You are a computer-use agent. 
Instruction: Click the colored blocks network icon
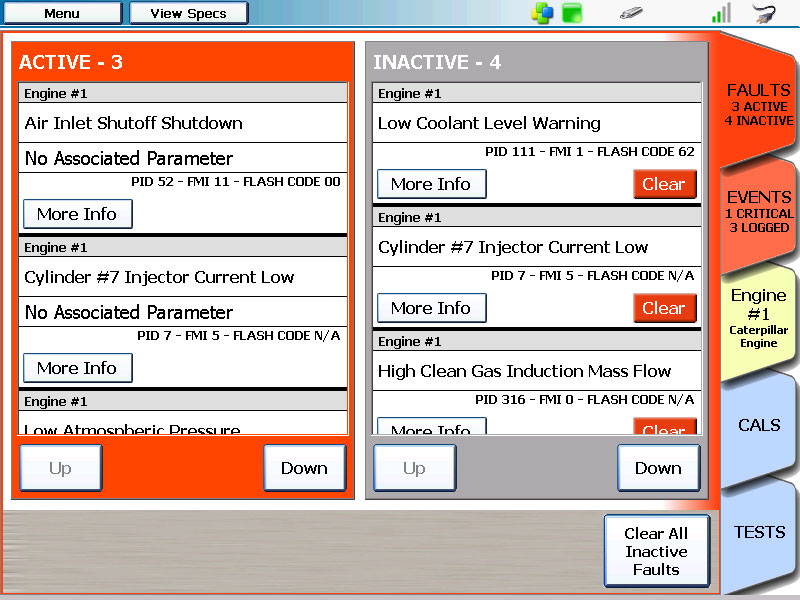pyautogui.click(x=542, y=13)
